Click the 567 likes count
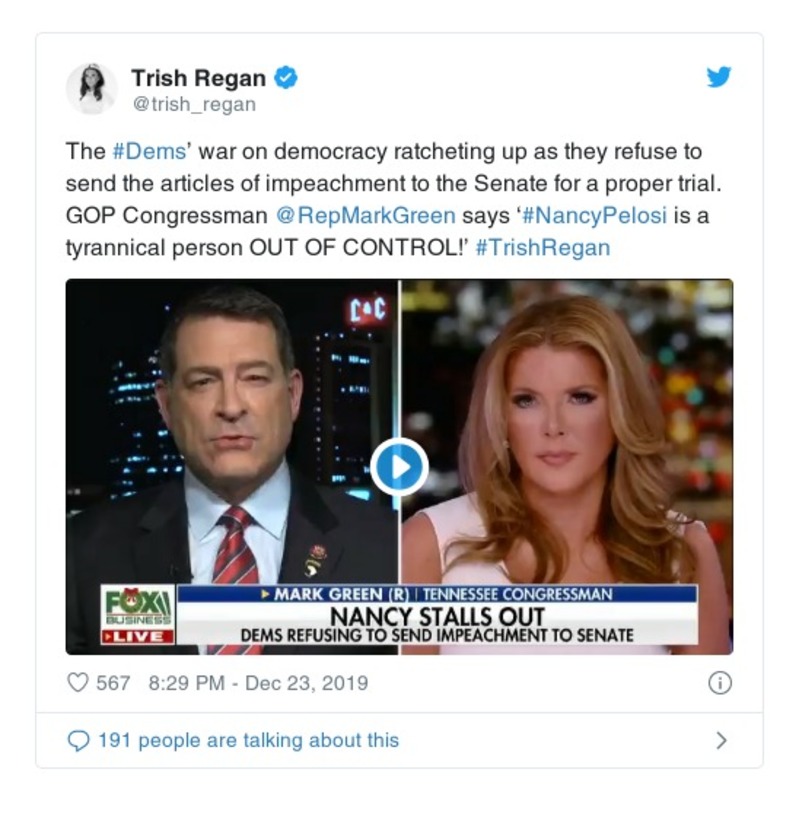Viewport: 799px width, 817px height. point(113,683)
